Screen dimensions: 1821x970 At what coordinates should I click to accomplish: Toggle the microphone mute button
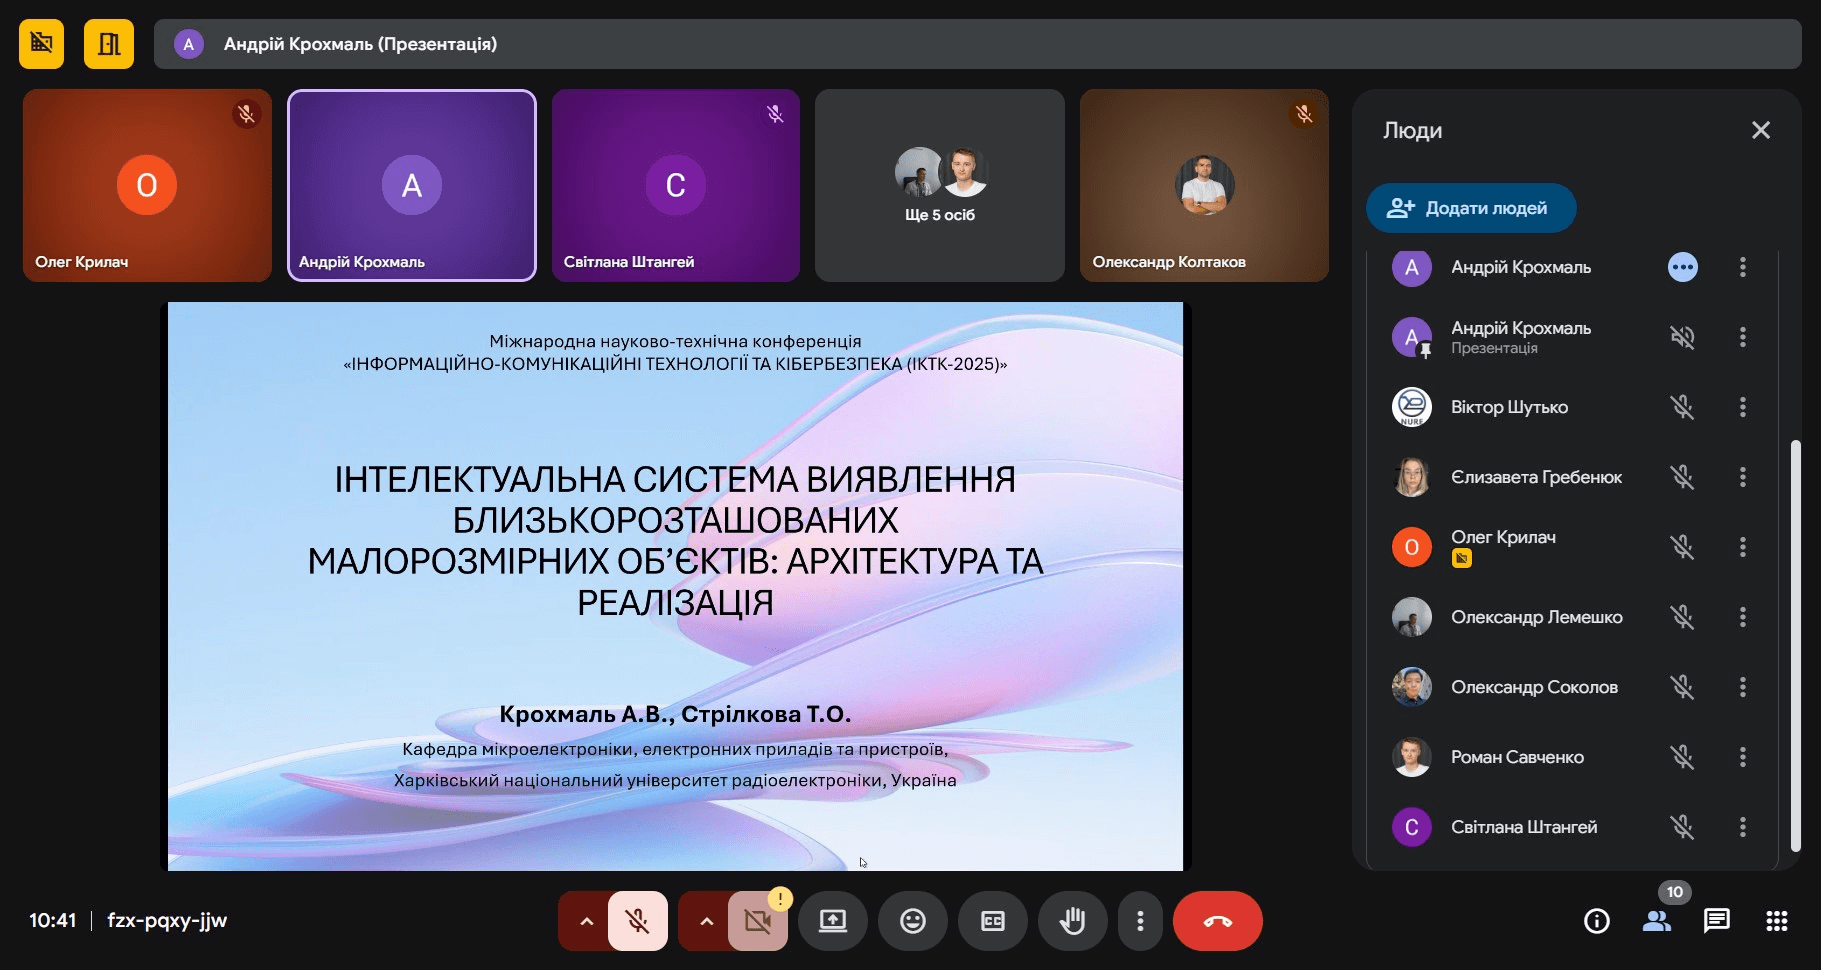click(637, 921)
